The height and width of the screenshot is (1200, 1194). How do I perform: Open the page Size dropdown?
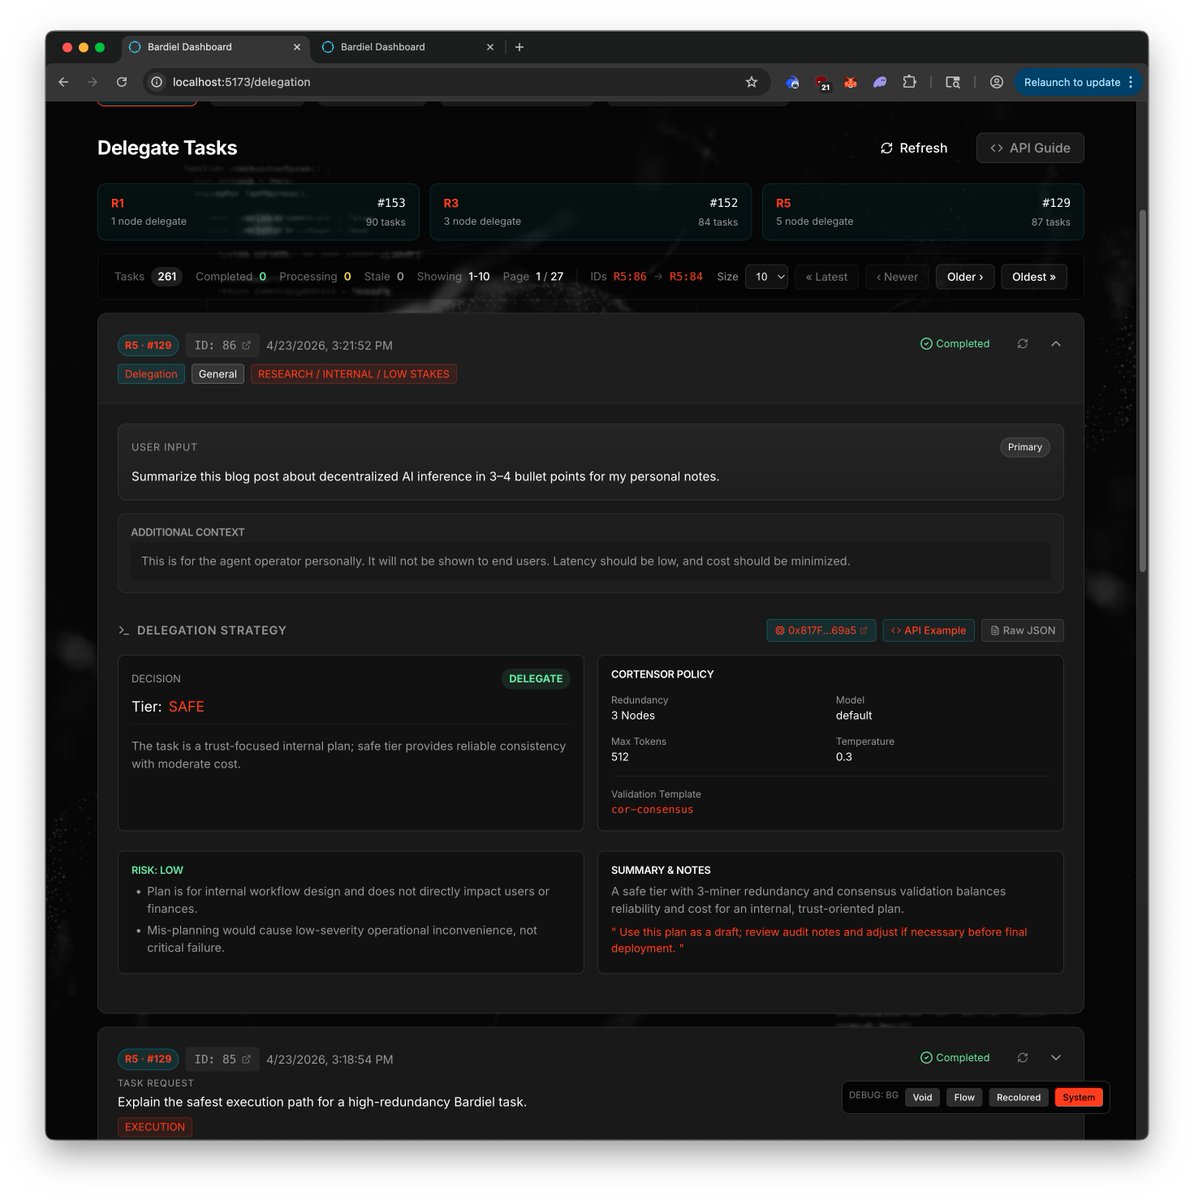(766, 277)
